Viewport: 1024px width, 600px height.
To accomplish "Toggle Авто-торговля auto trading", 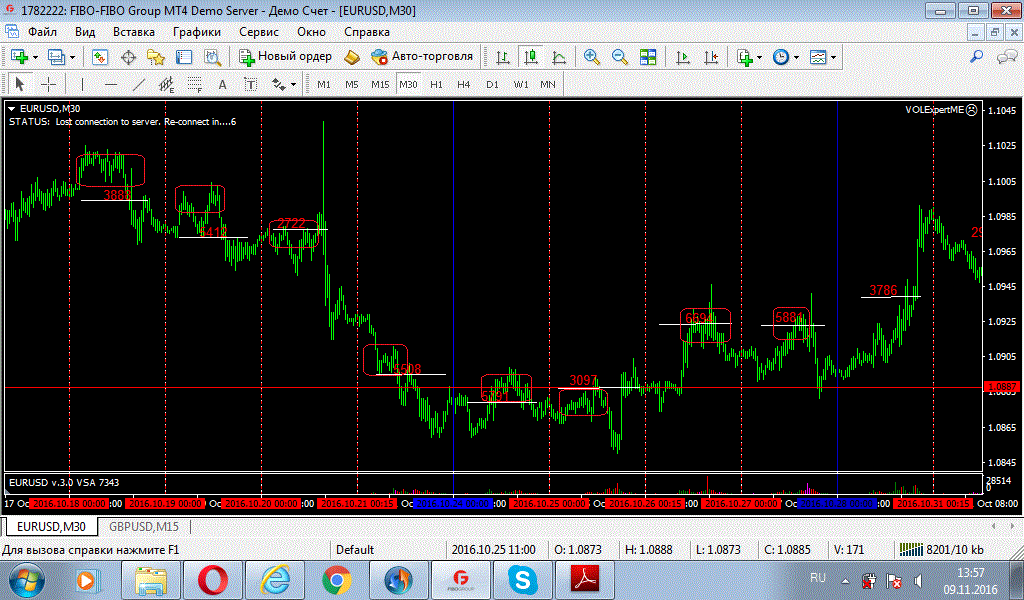I will (x=422, y=57).
